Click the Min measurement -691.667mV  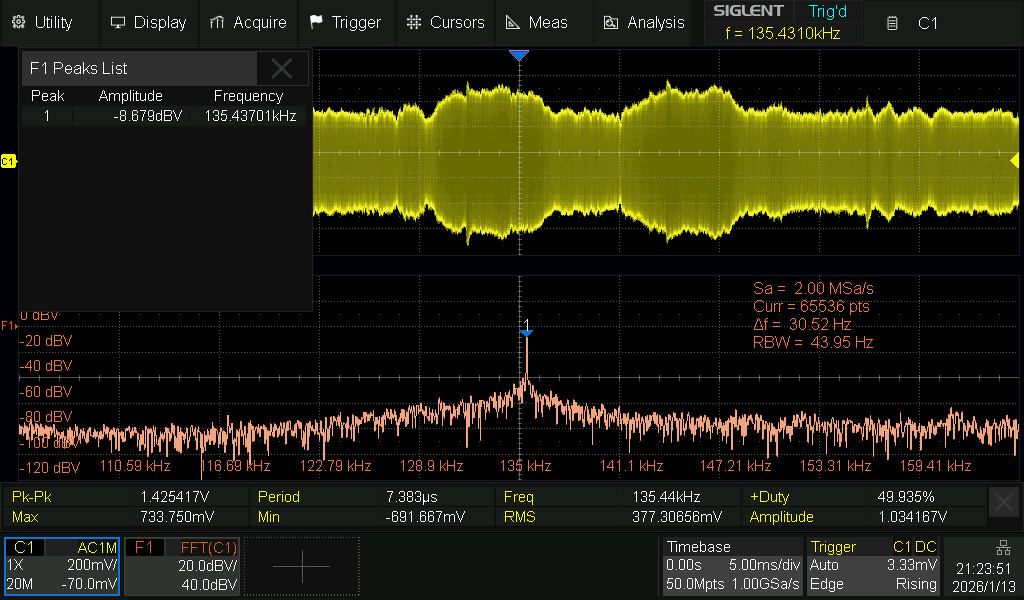pos(425,517)
